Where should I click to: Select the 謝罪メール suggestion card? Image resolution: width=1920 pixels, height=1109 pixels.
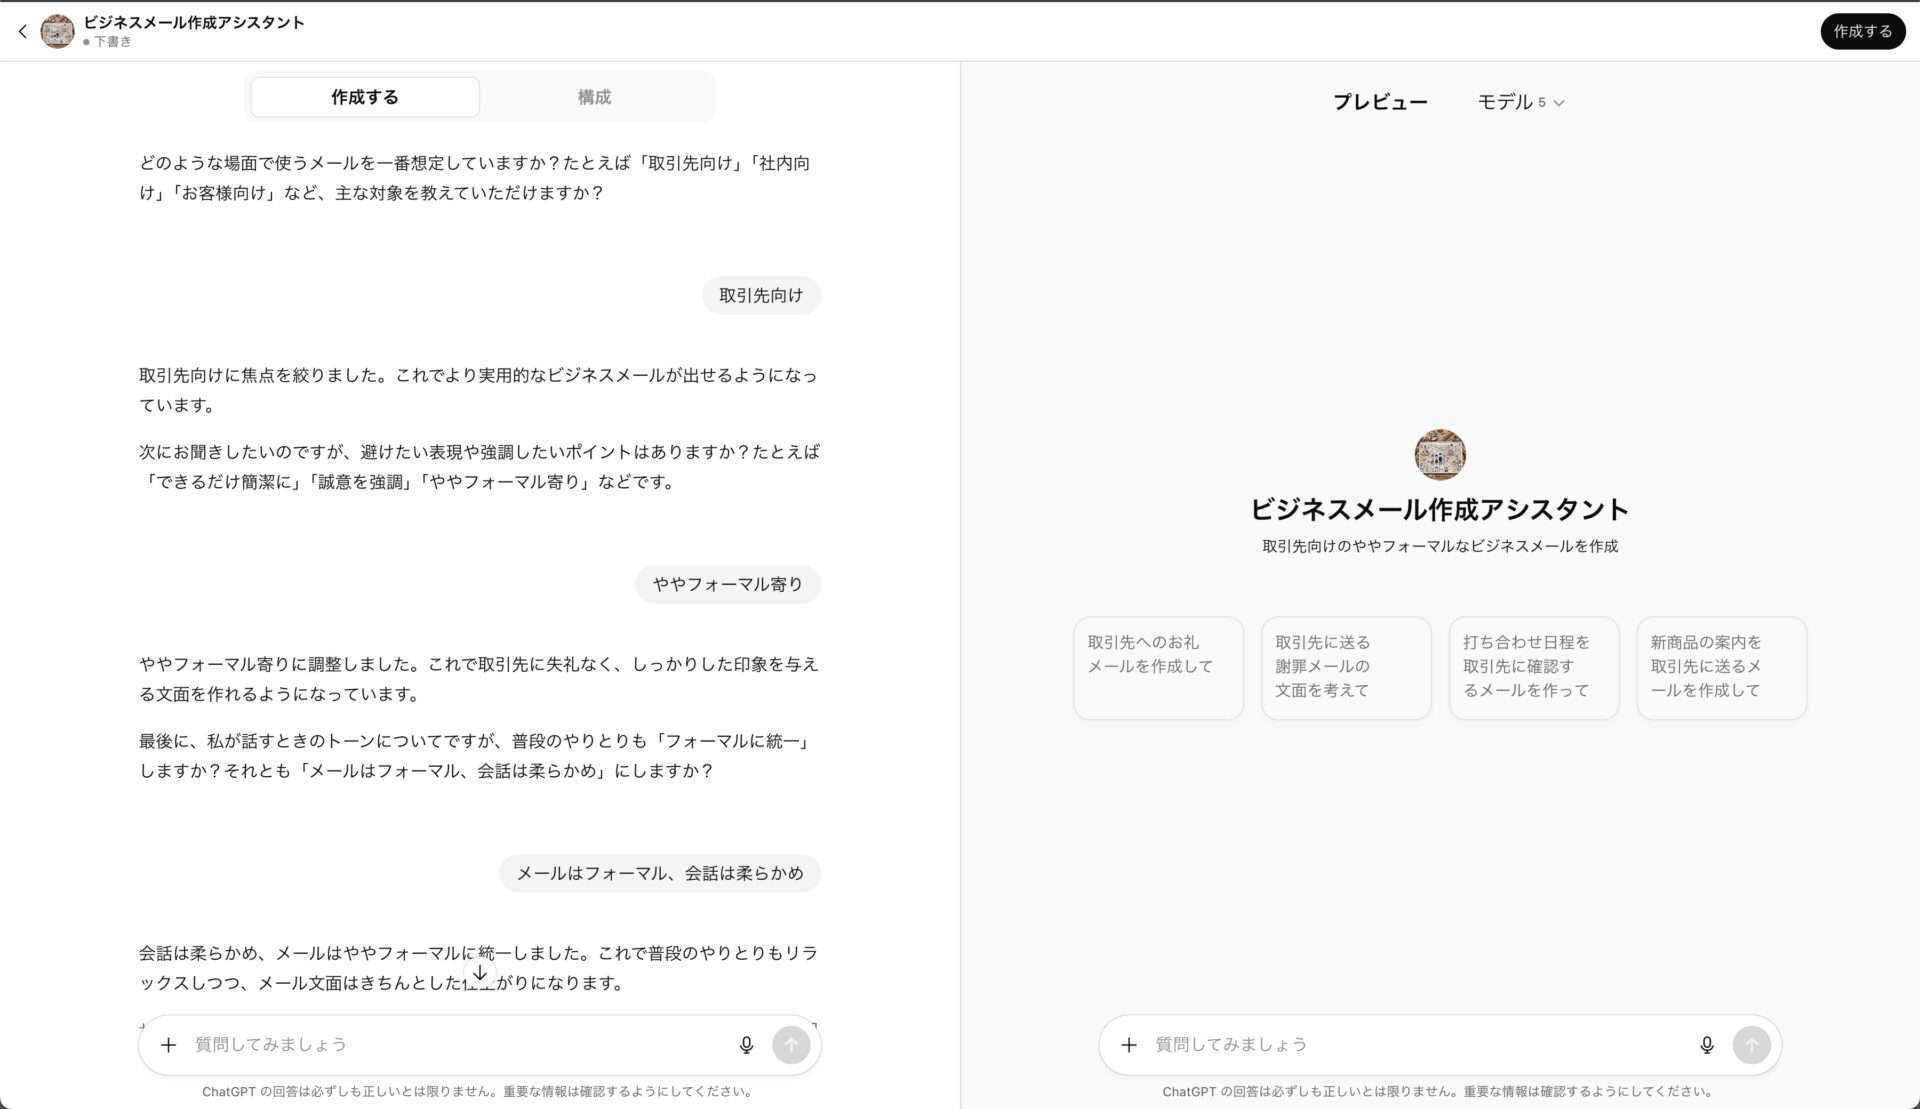pyautogui.click(x=1345, y=667)
